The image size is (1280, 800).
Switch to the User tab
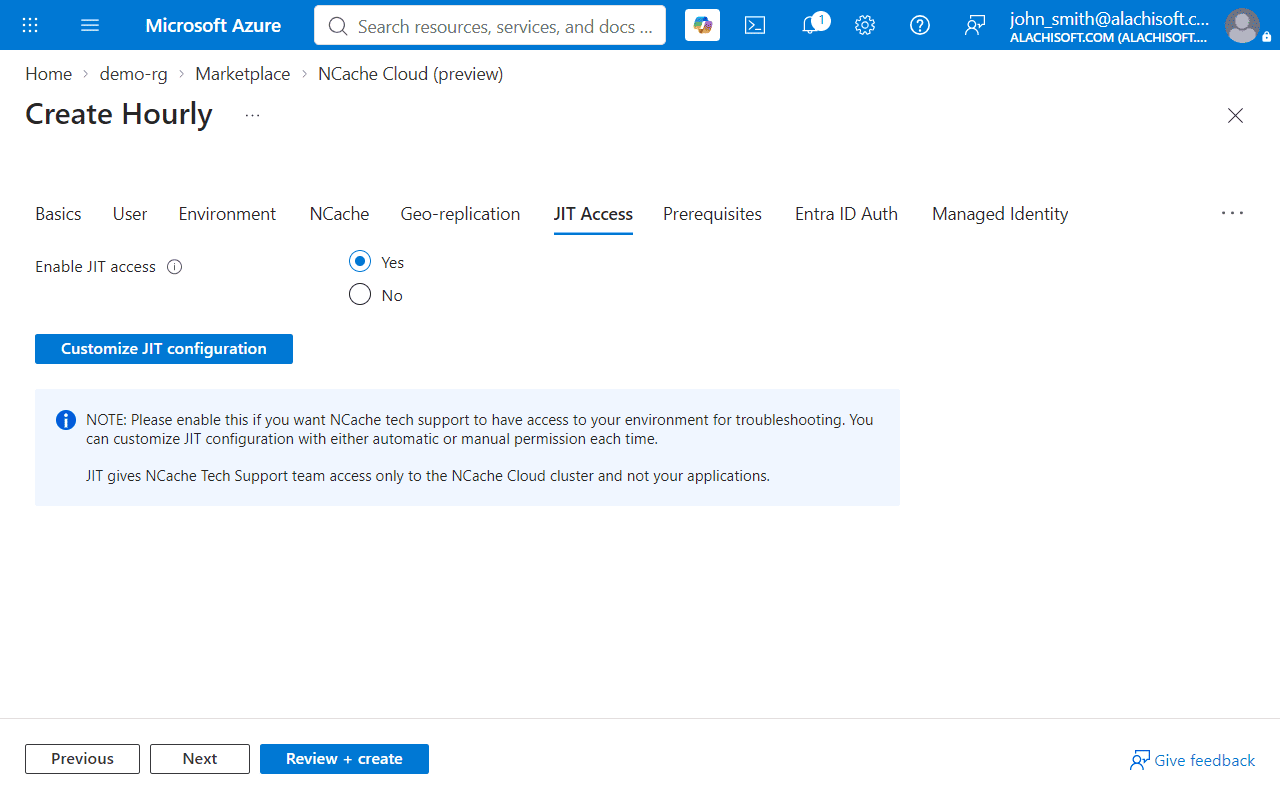[130, 214]
